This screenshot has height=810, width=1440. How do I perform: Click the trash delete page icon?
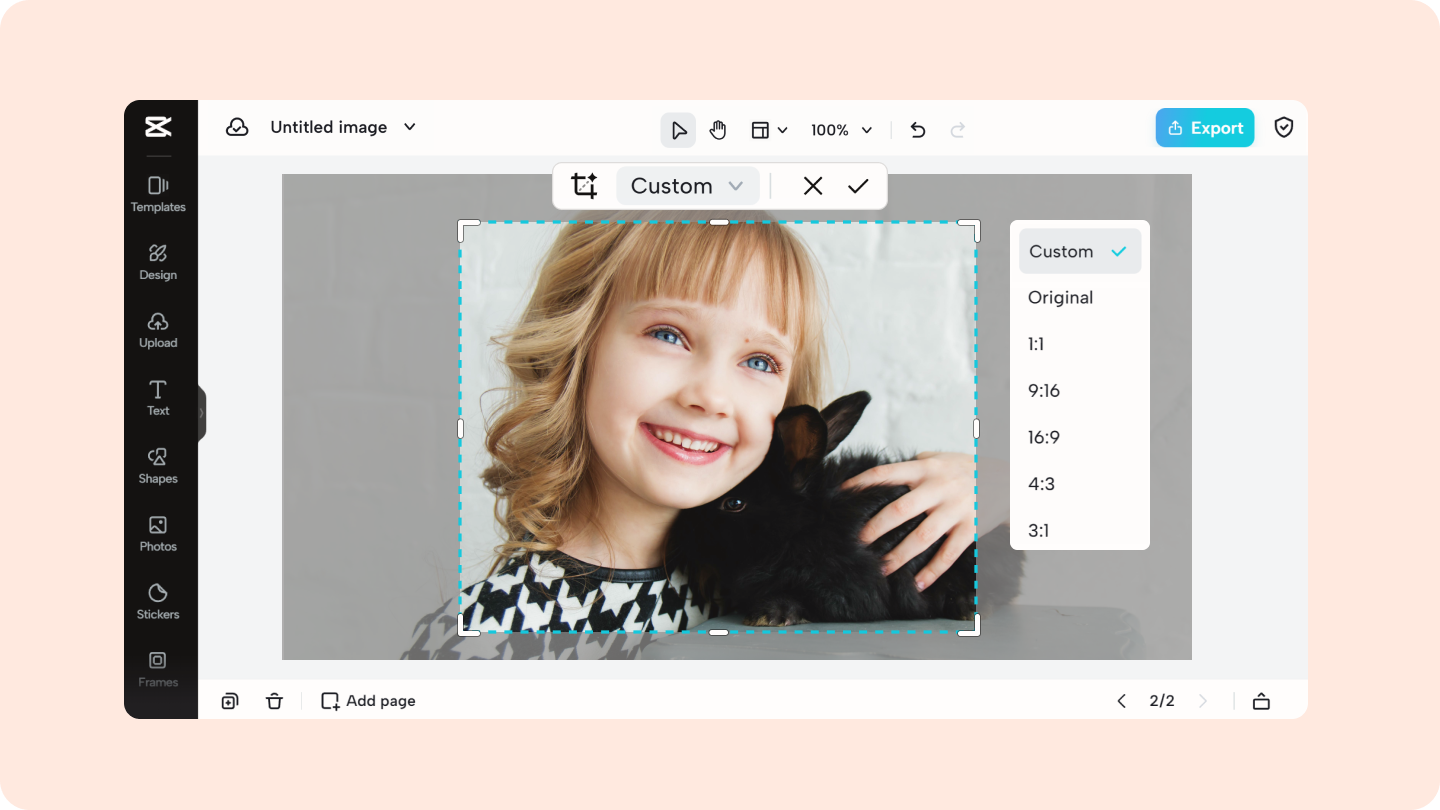pos(274,701)
